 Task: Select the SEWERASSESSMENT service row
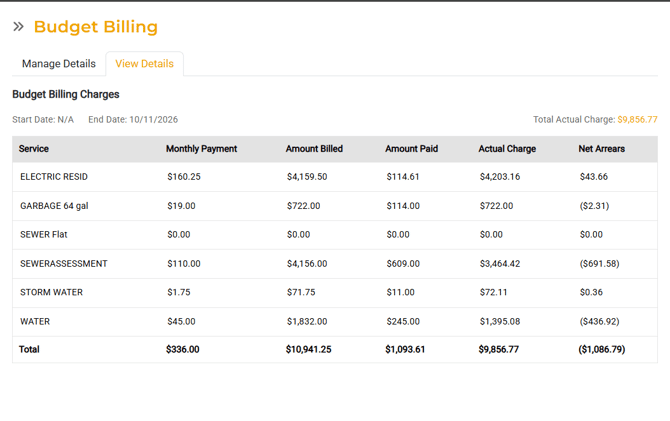(x=64, y=264)
